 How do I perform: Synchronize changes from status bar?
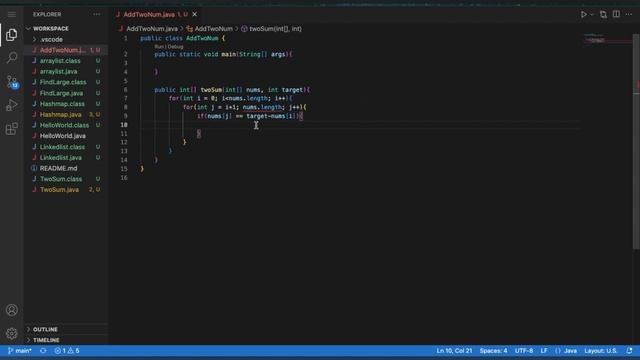point(43,351)
